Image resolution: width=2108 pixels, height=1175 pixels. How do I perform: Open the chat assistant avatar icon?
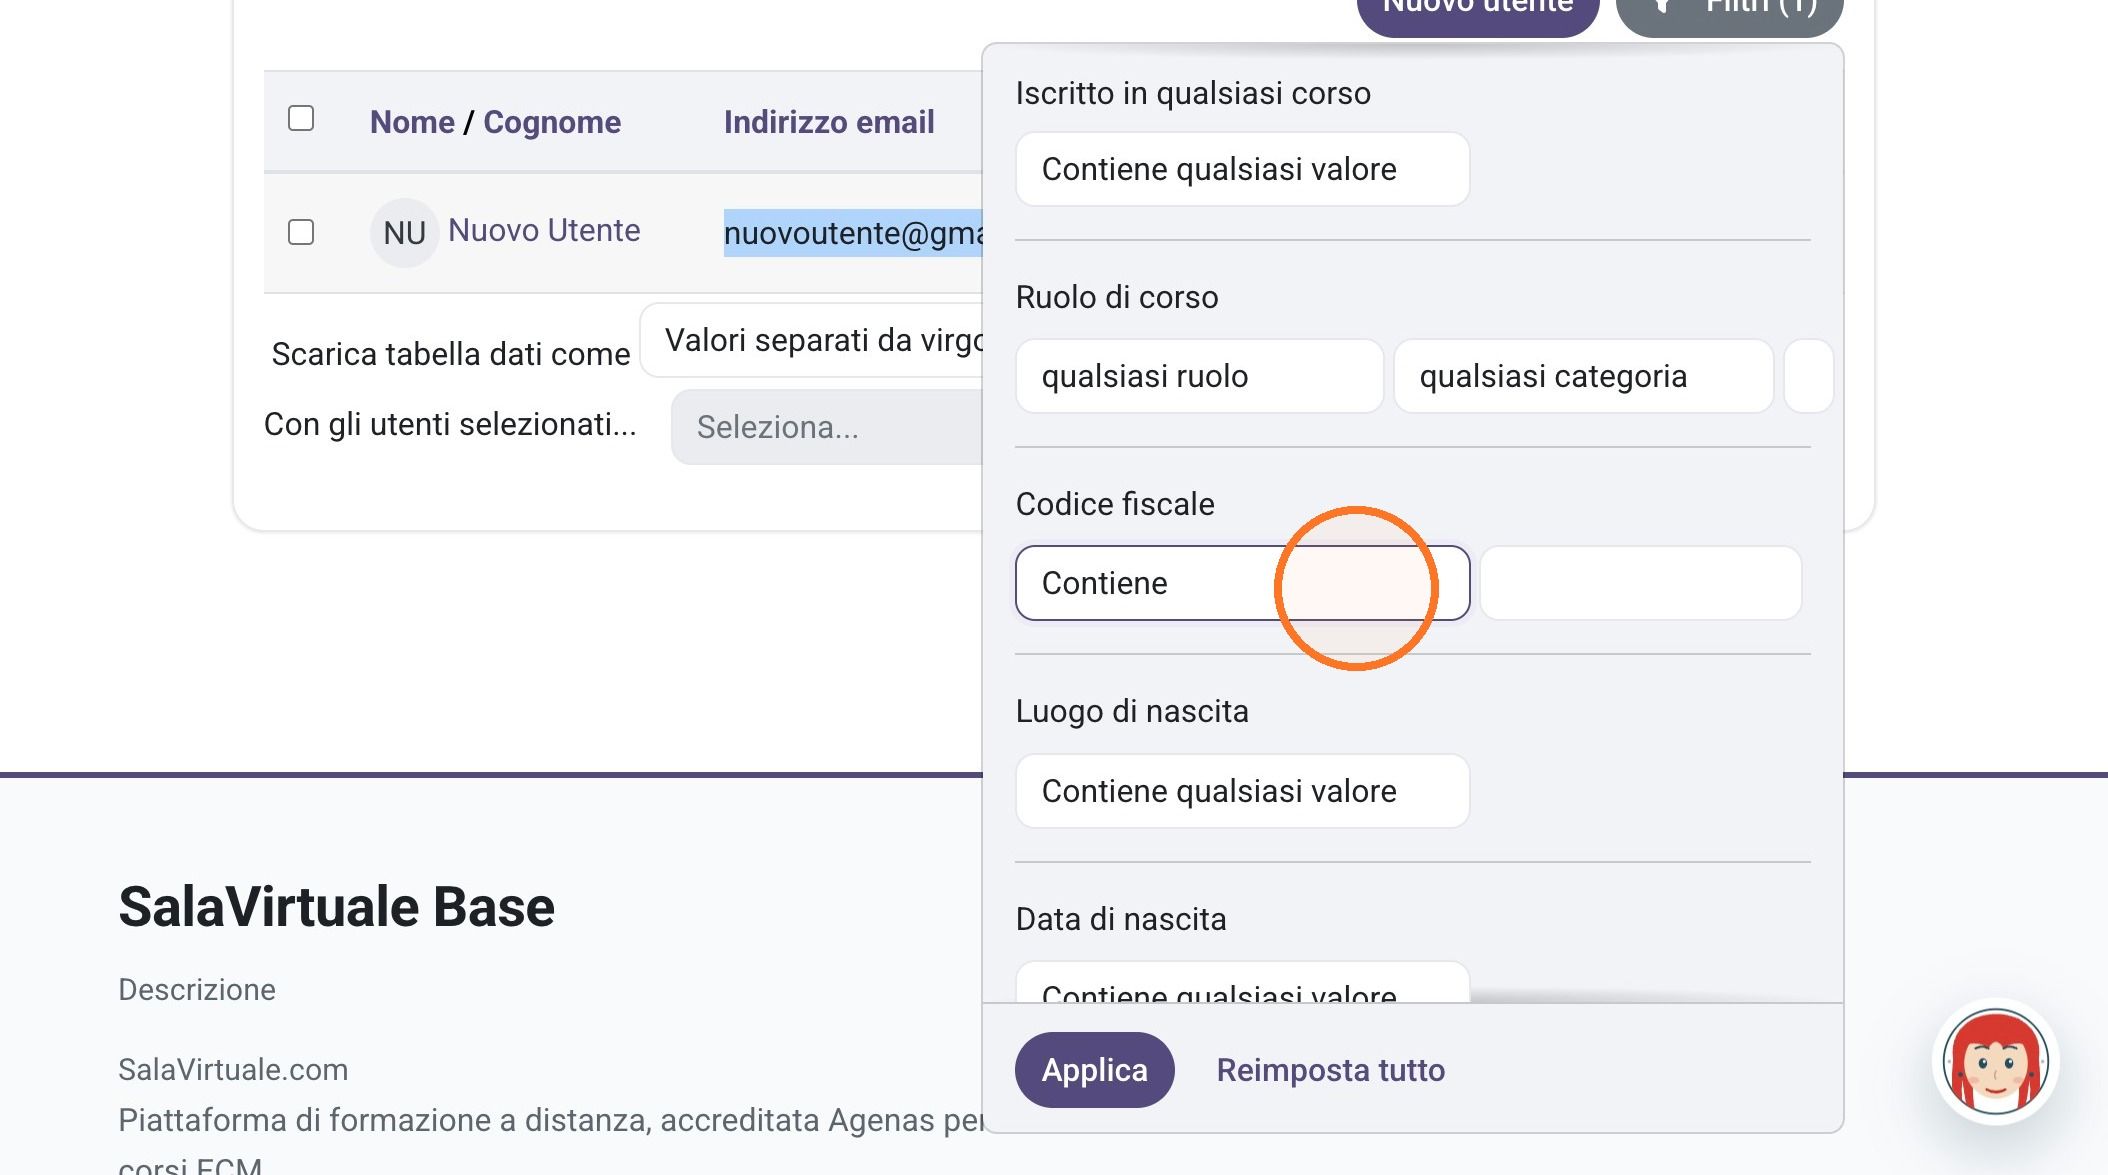click(x=1995, y=1062)
